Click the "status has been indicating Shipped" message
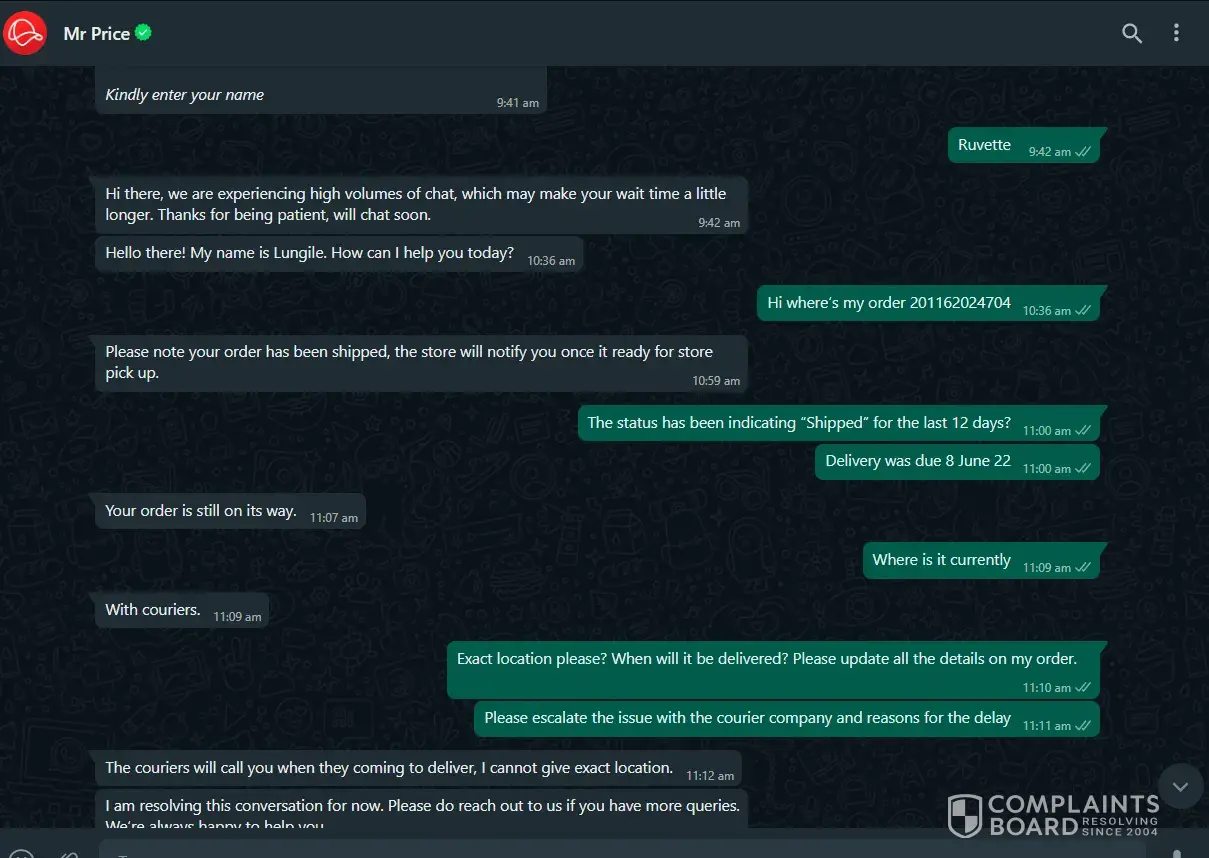 (799, 423)
